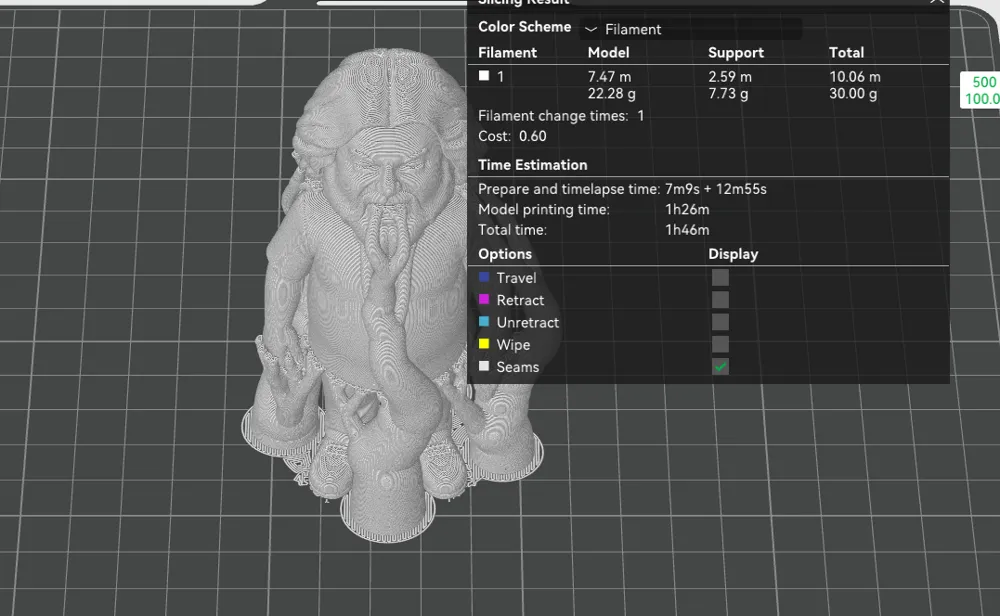Close the Slicing Result panel

point(937,3)
